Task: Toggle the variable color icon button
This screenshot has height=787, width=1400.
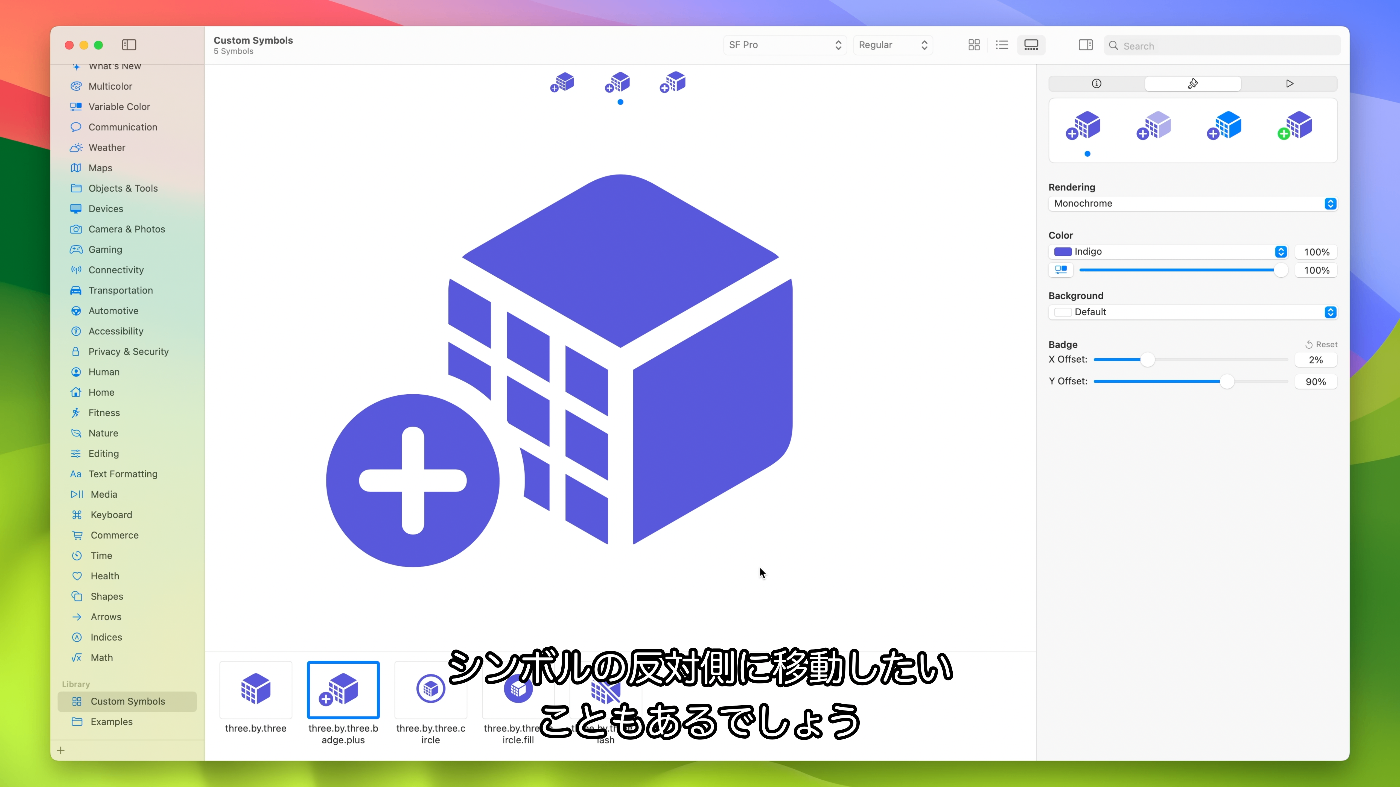Action: (1061, 270)
